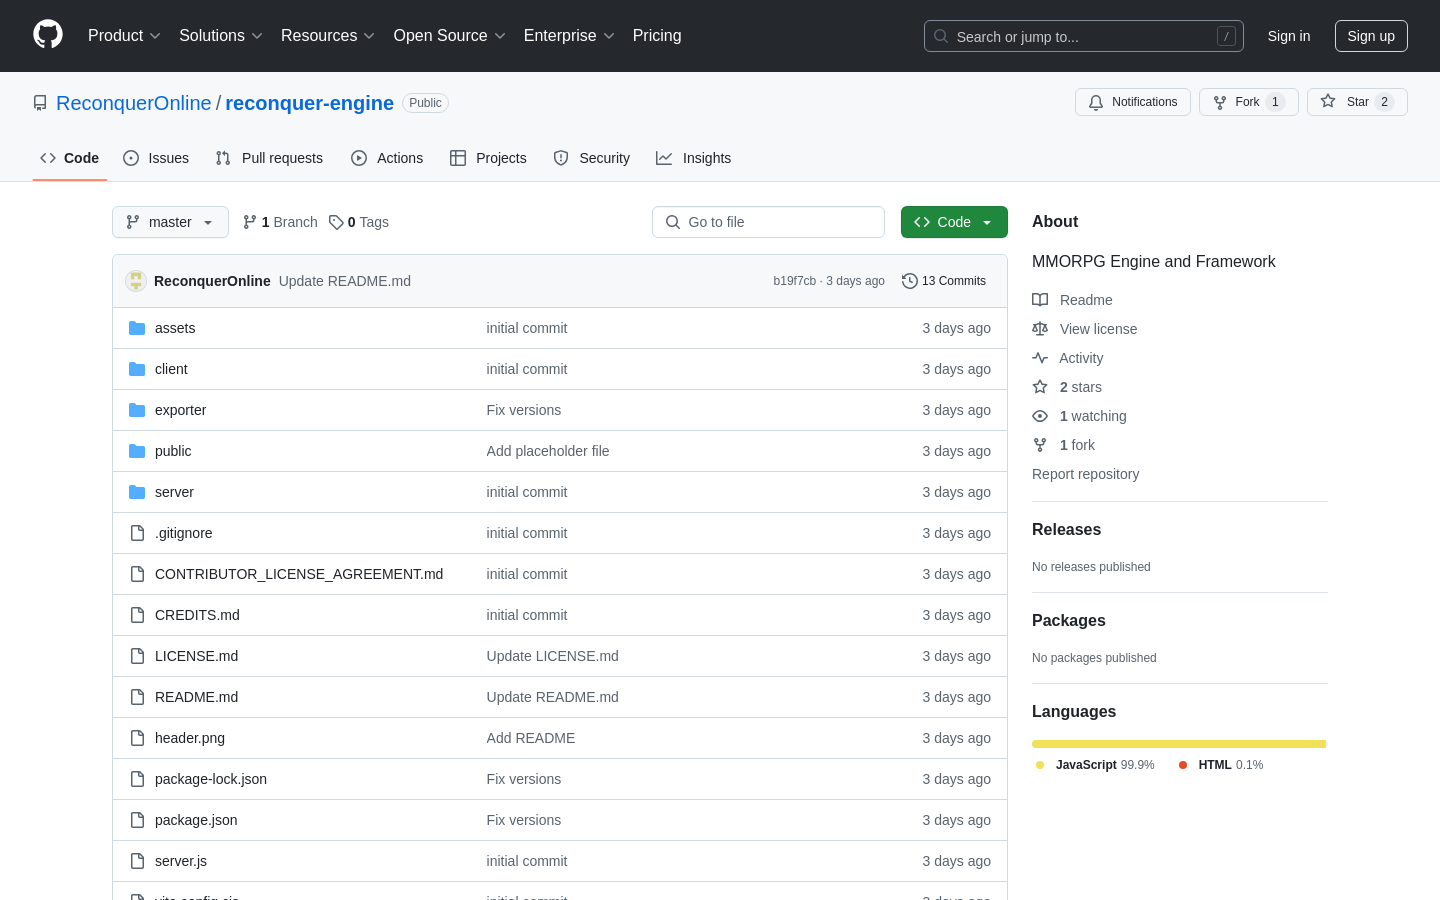Click the license scale icon in About
The width and height of the screenshot is (1440, 900).
point(1040,329)
